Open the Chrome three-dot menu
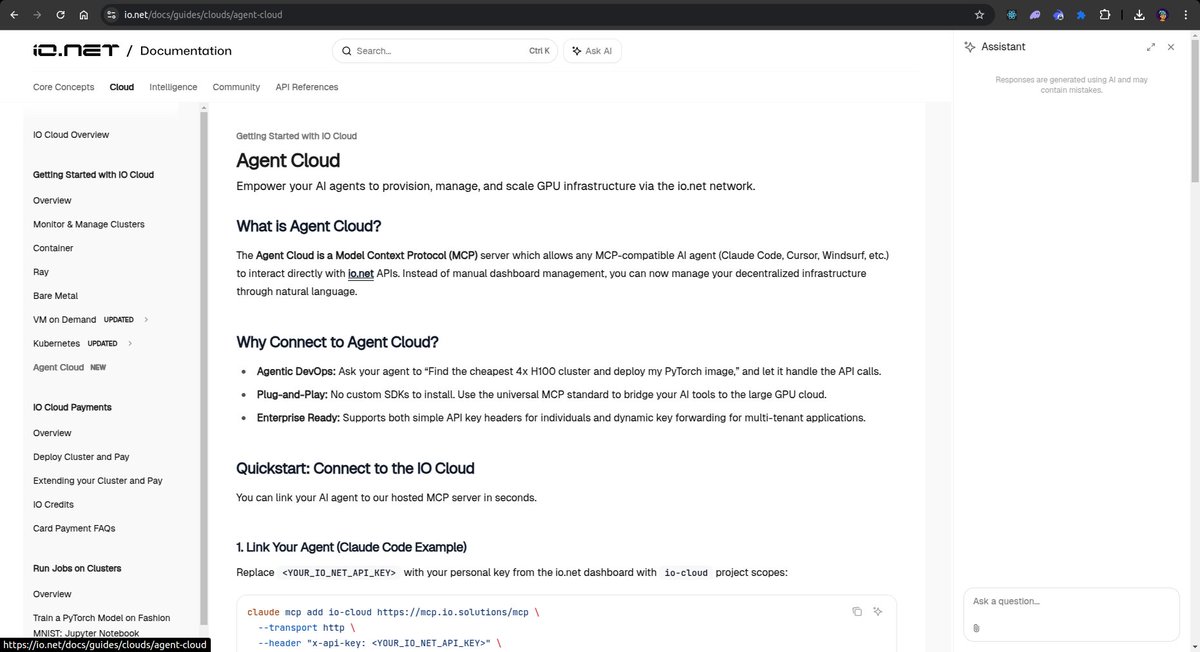 (1186, 15)
